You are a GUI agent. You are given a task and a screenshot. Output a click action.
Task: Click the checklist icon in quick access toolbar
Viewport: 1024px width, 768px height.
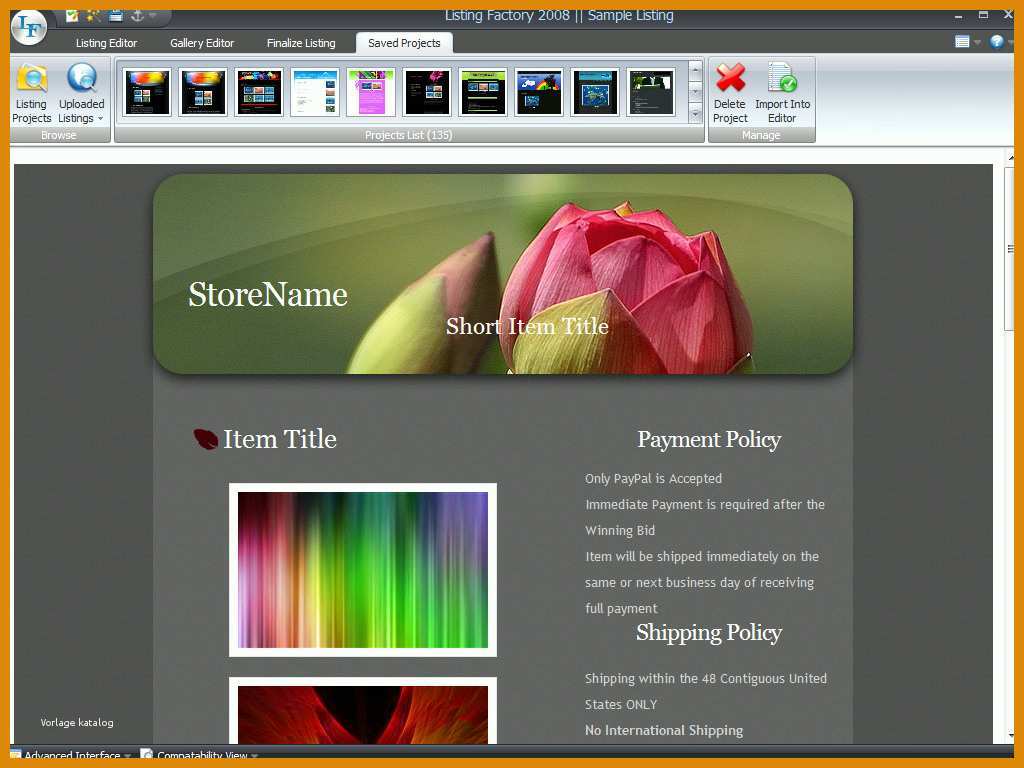72,15
